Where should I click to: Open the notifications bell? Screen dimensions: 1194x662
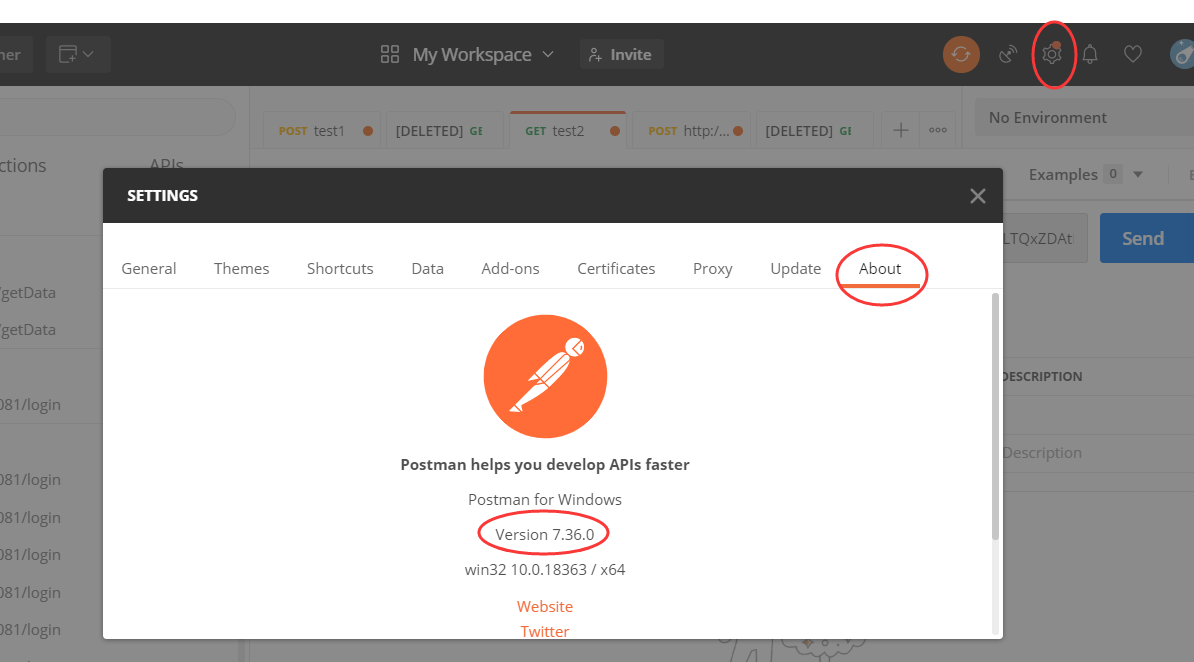1090,55
